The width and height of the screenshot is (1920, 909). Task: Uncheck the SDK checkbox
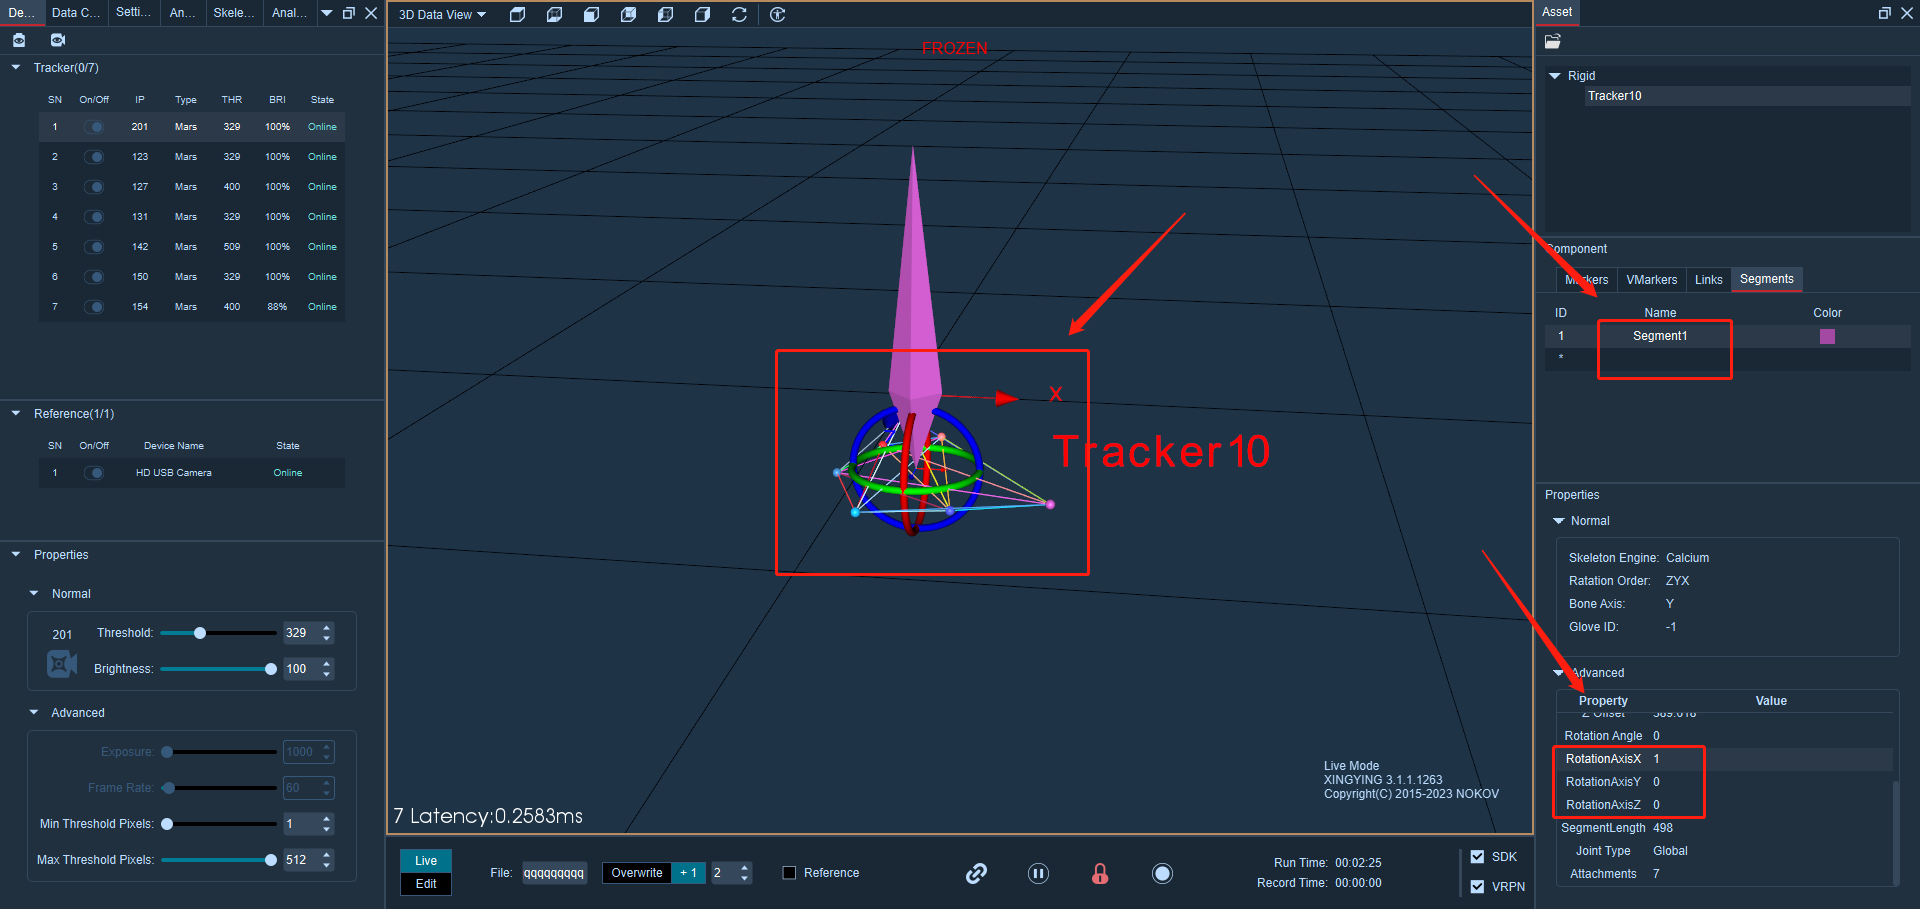1477,857
